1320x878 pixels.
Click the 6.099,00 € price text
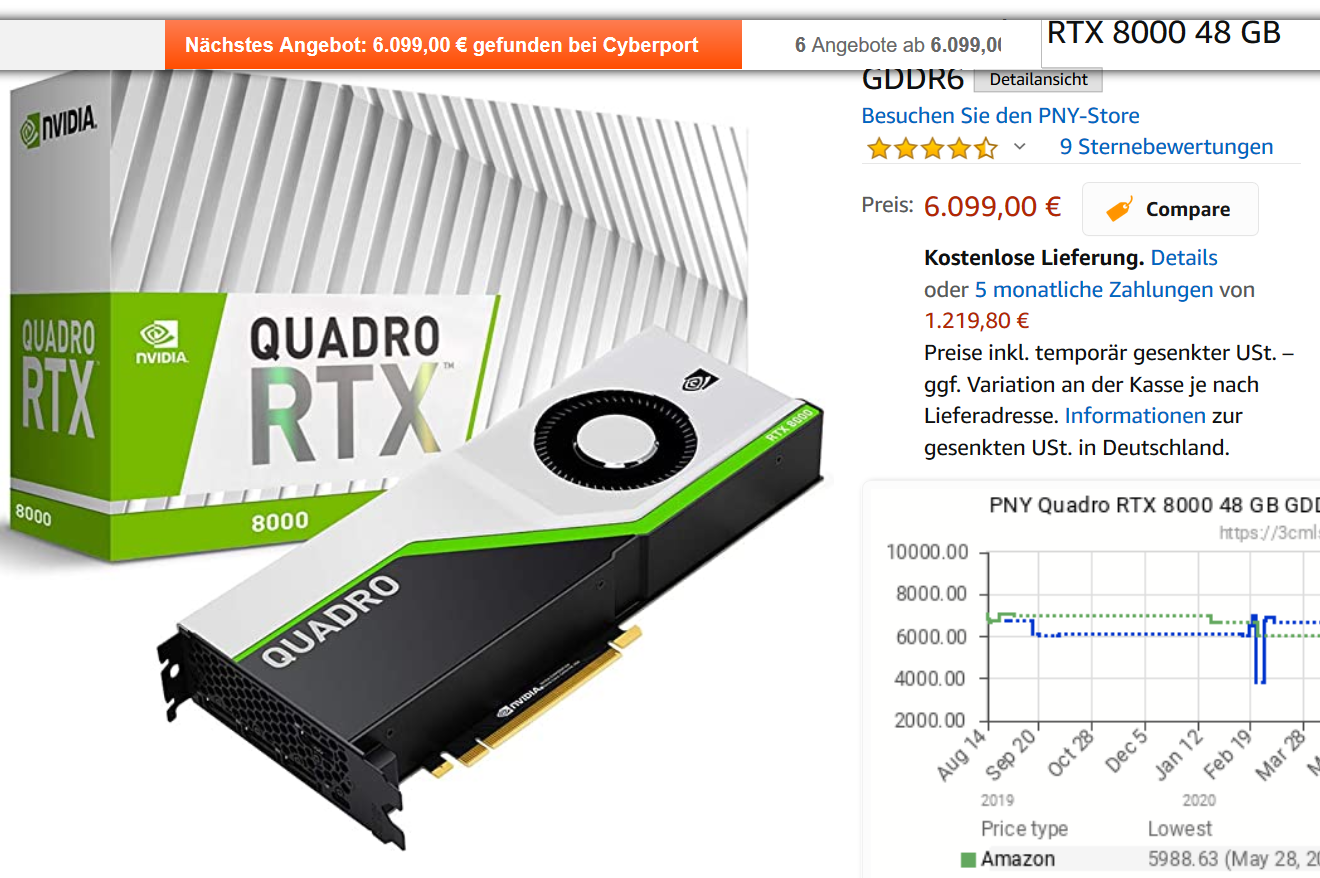[992, 207]
